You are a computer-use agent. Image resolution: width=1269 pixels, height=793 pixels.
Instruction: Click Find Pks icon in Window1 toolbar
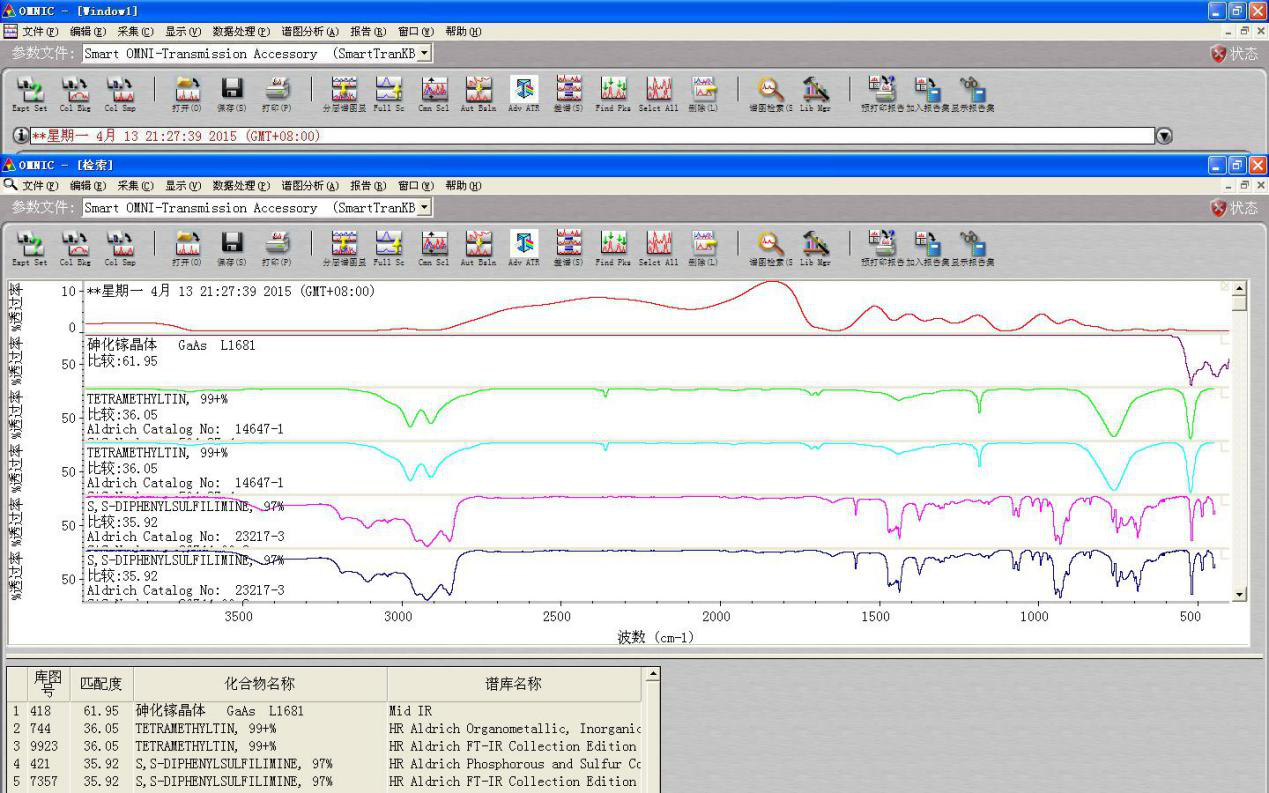click(x=613, y=92)
